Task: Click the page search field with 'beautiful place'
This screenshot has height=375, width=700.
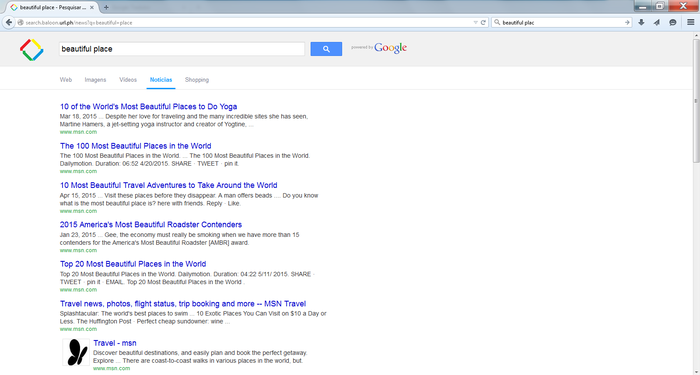Action: (x=182, y=49)
